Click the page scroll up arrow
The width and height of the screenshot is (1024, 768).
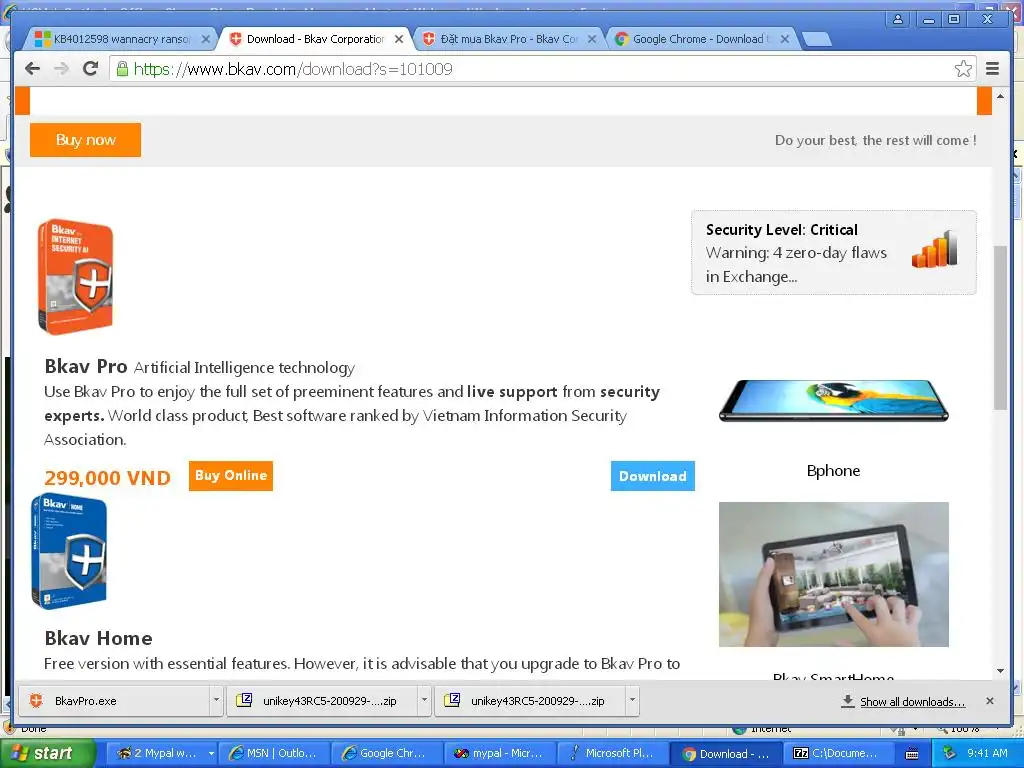(x=1000, y=97)
